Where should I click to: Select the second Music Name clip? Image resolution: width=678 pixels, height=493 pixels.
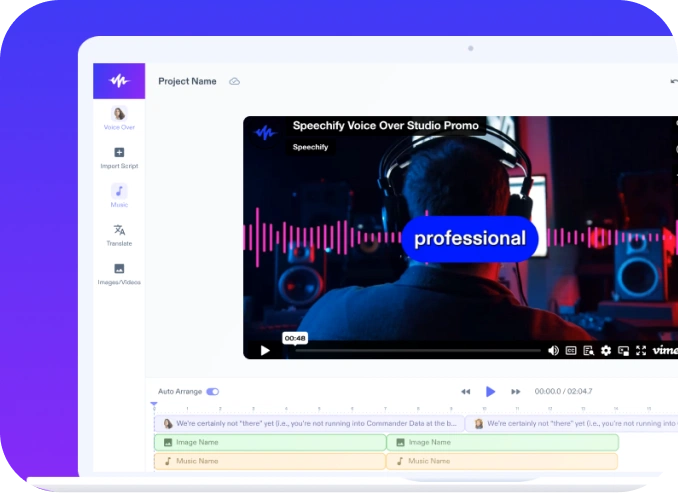[x=502, y=461]
